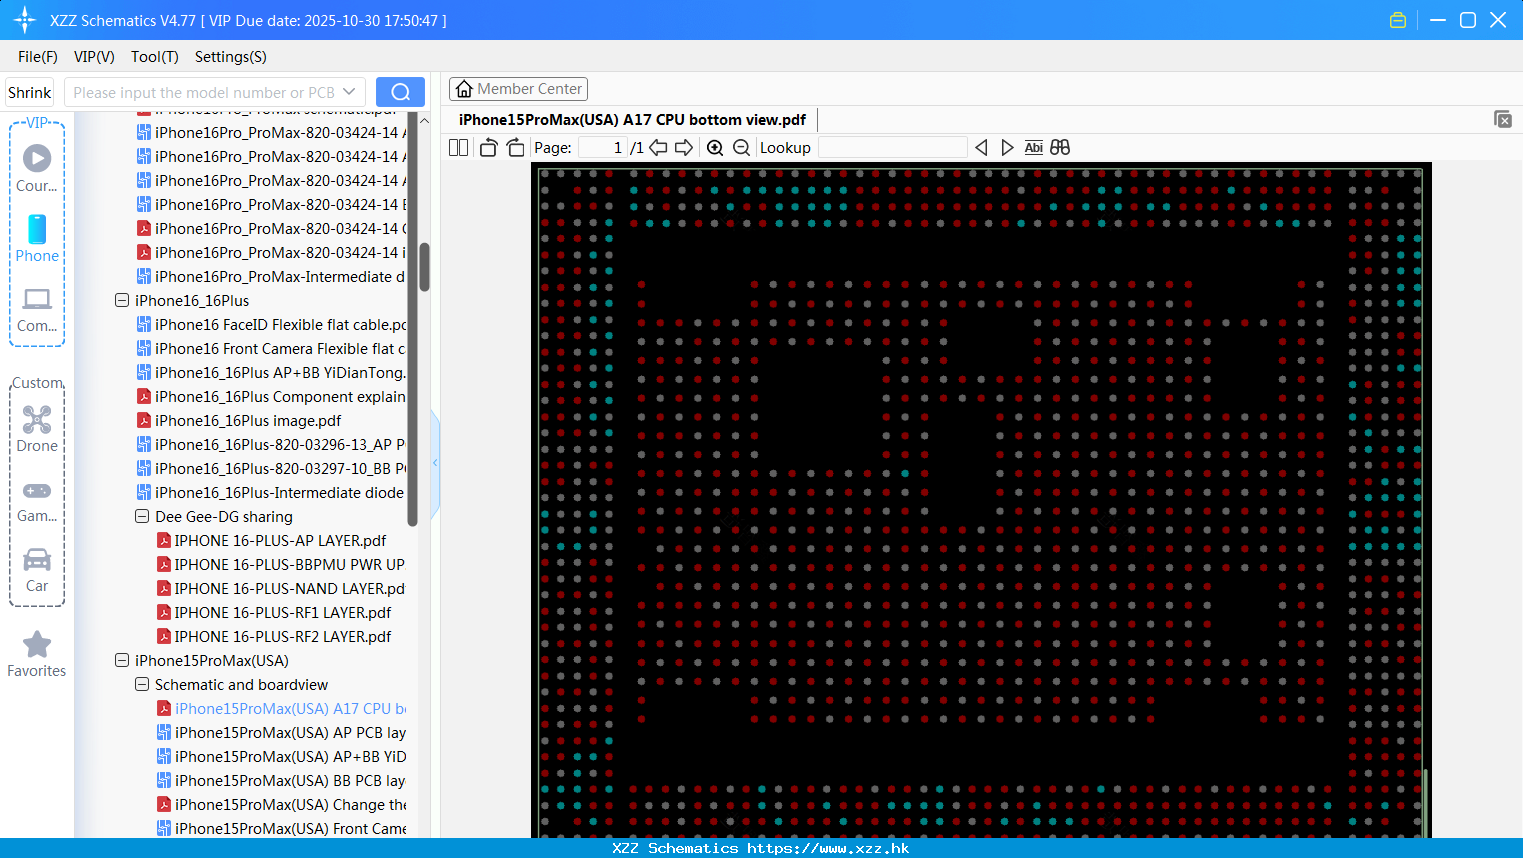Click the Lookup text field

[x=892, y=147]
